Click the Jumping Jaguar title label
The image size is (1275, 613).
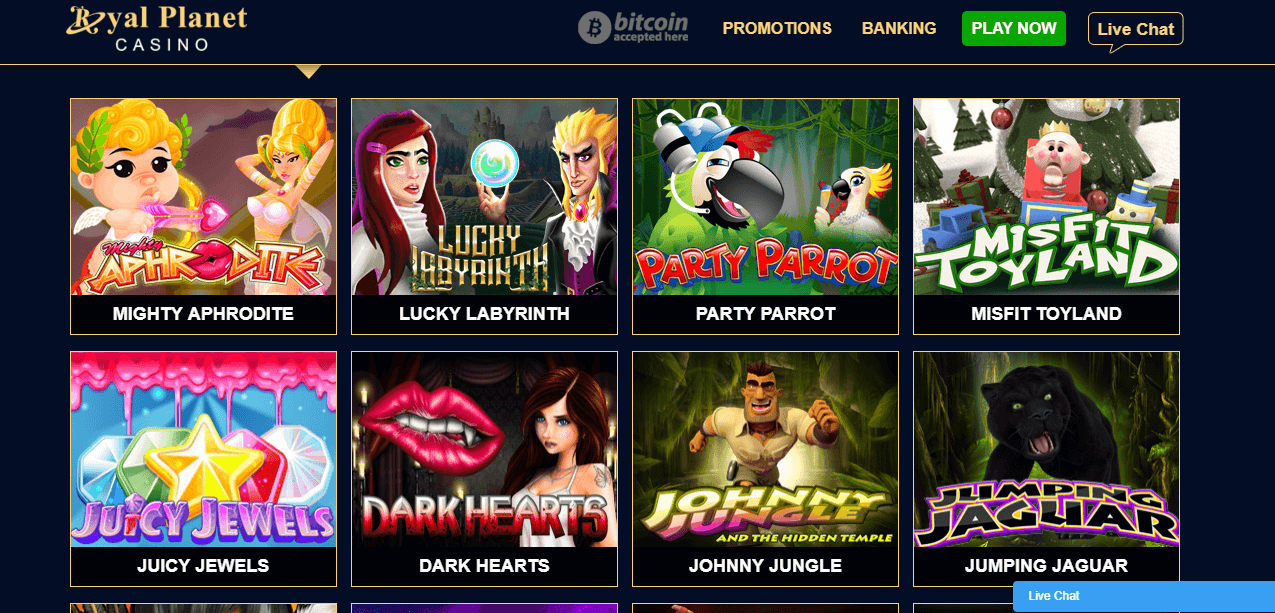point(1046,566)
